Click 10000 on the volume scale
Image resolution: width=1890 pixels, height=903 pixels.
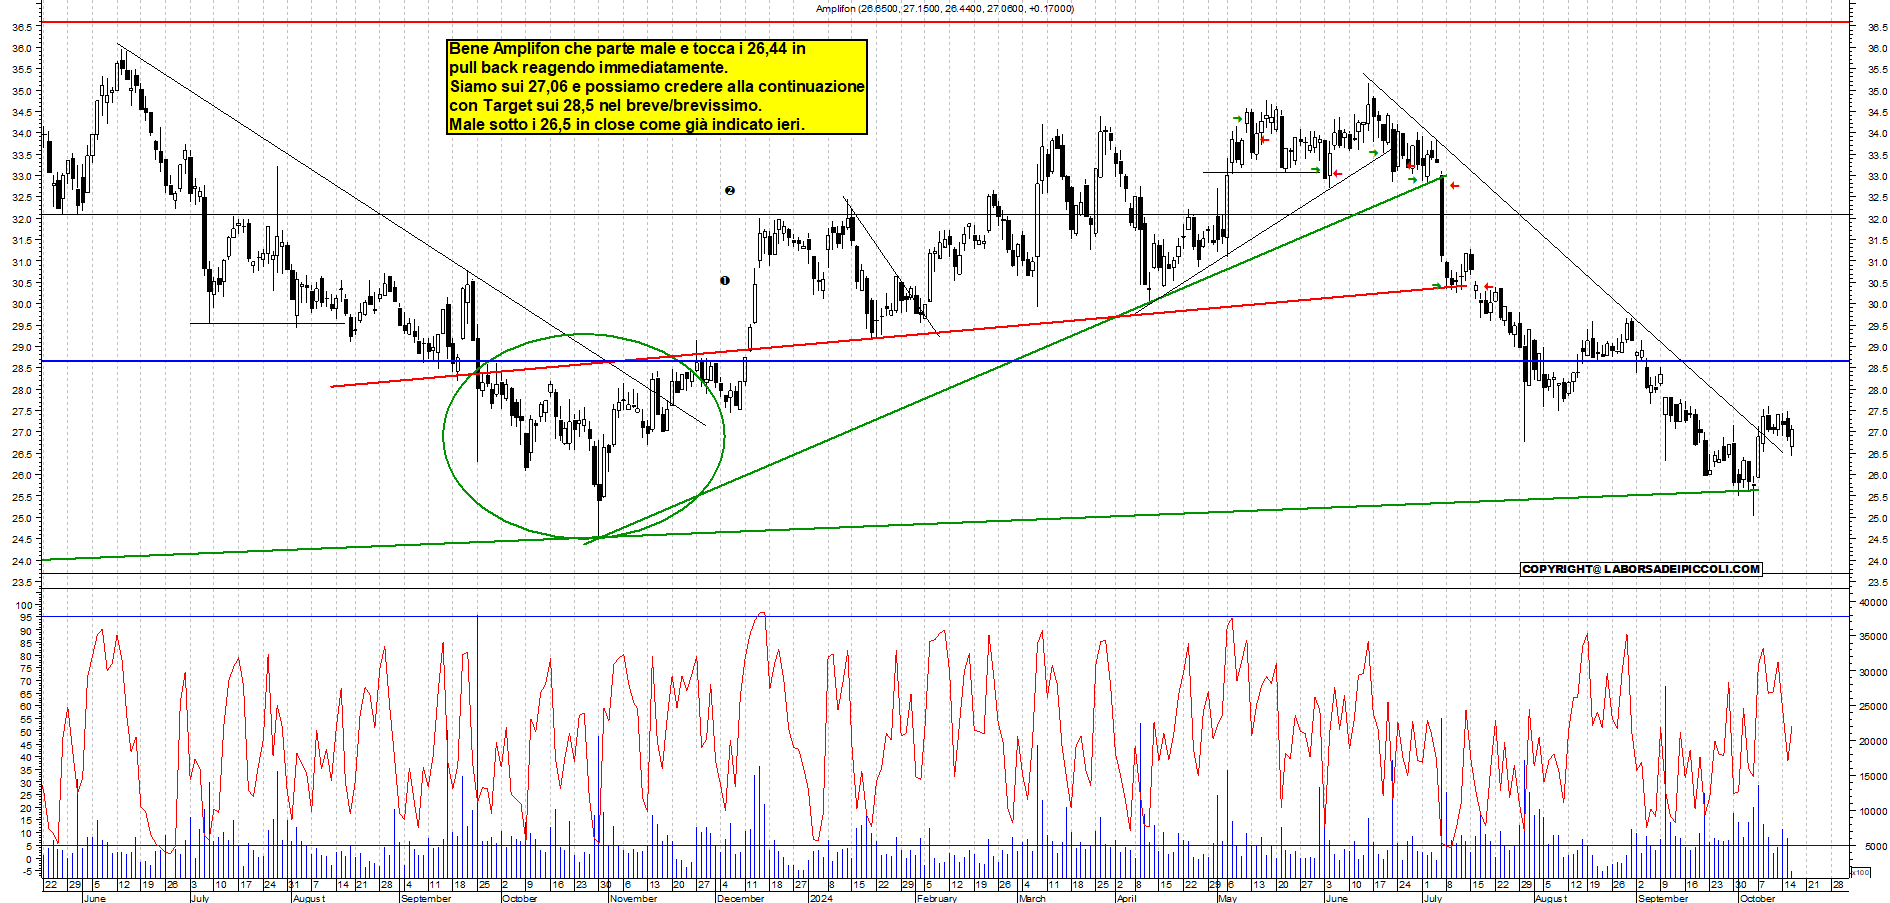click(1873, 811)
